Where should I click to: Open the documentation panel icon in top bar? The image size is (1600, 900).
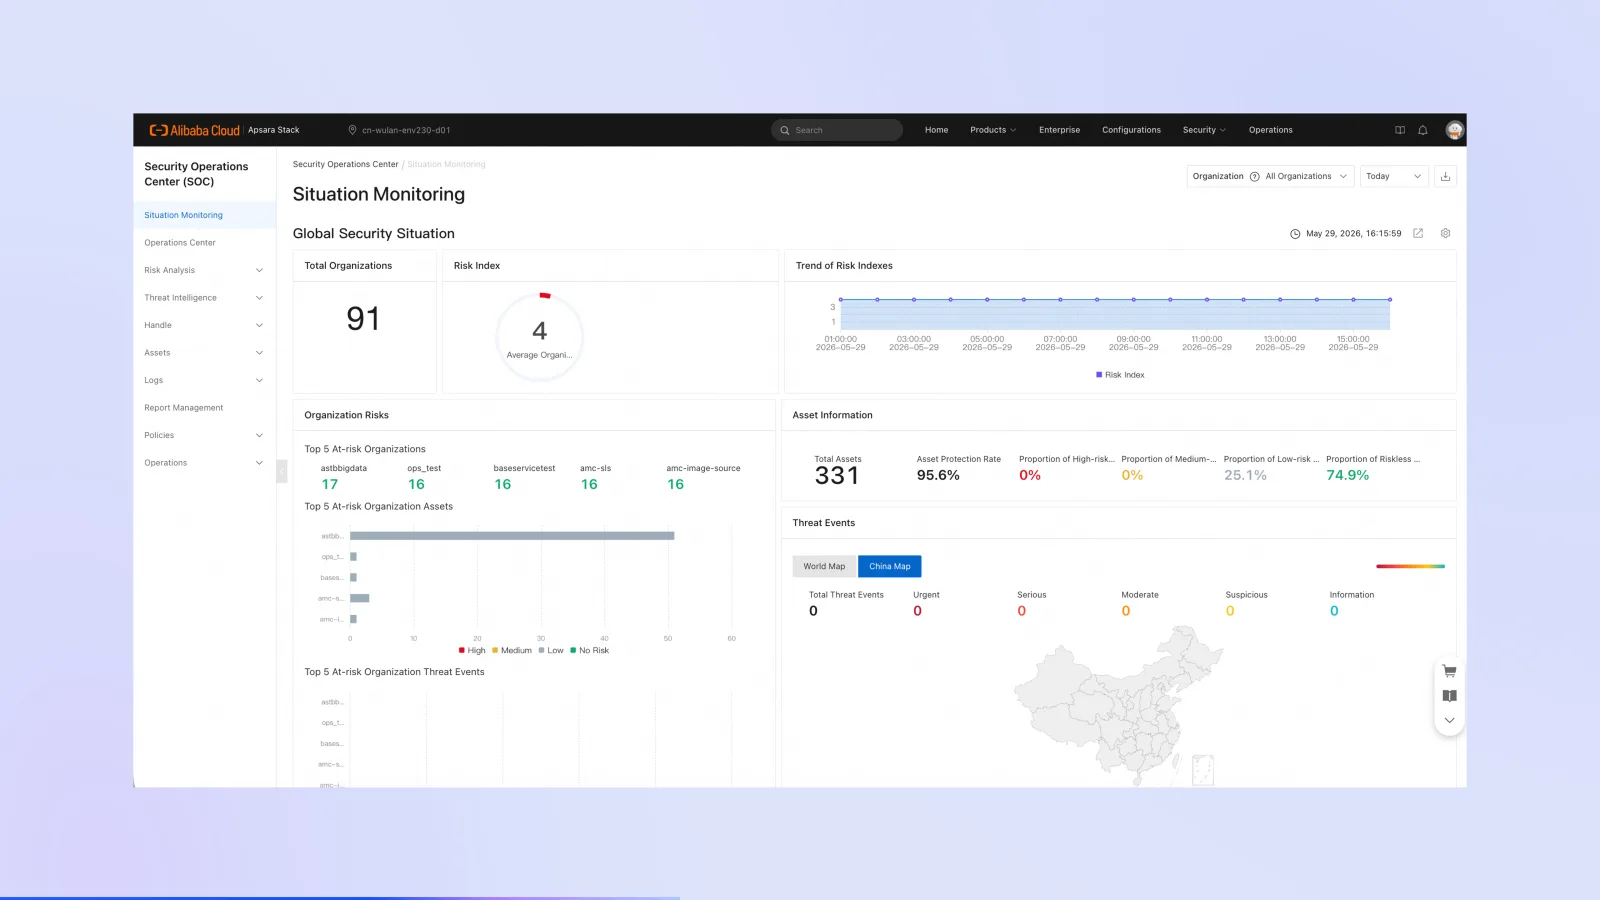[1400, 130]
